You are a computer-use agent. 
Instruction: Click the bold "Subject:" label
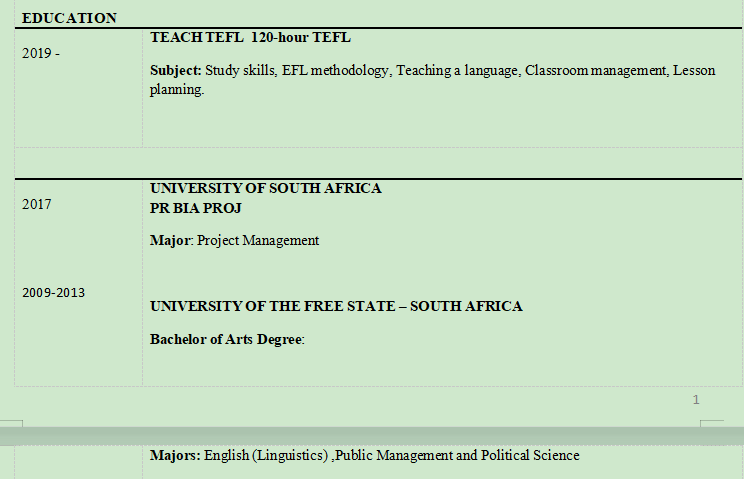coord(176,71)
